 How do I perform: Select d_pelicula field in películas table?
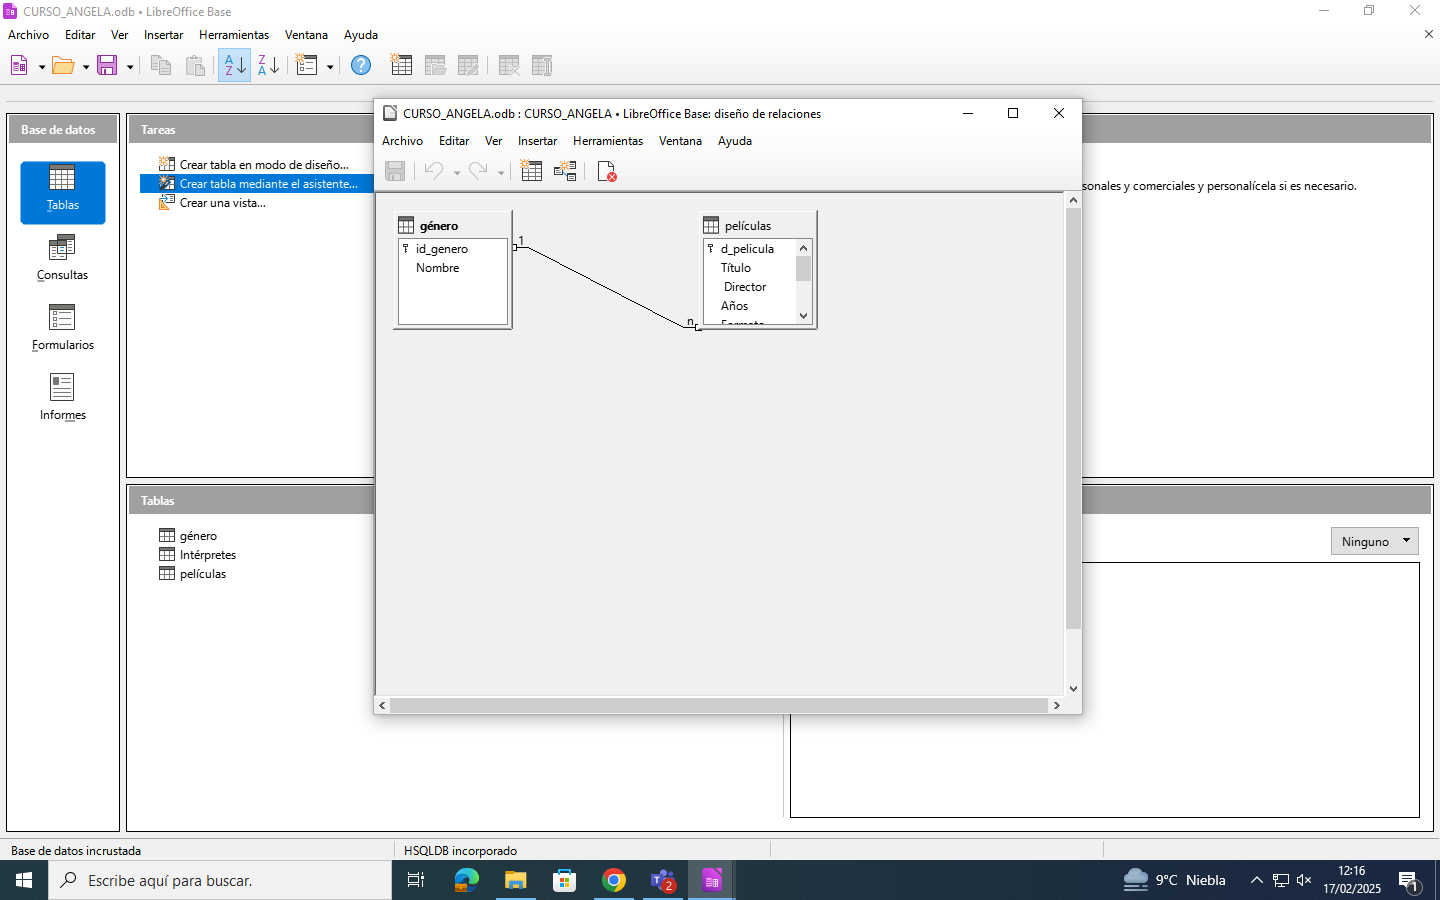747,249
